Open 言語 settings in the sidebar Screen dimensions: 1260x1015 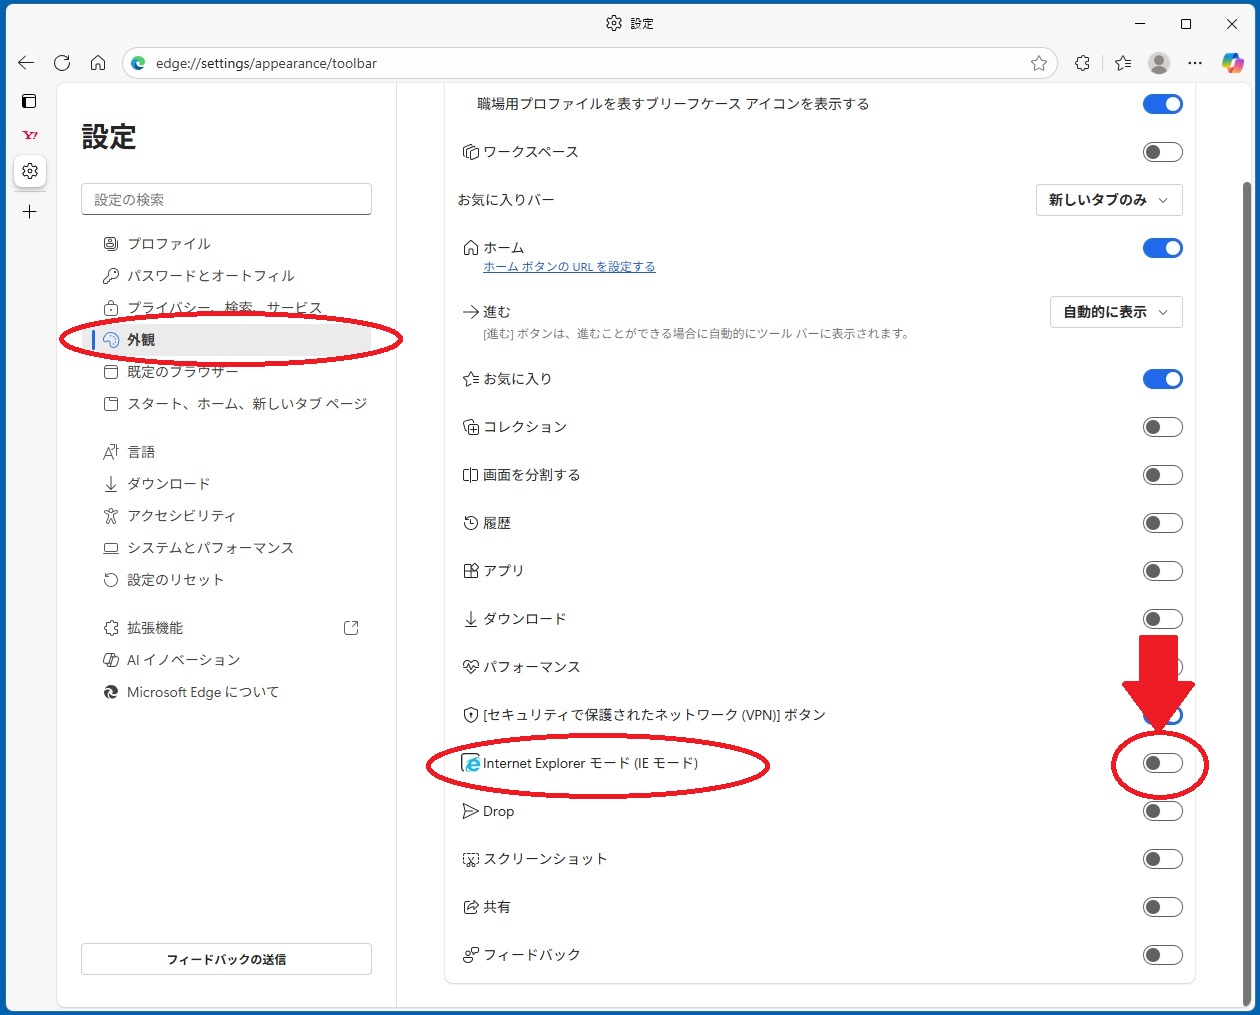click(141, 452)
